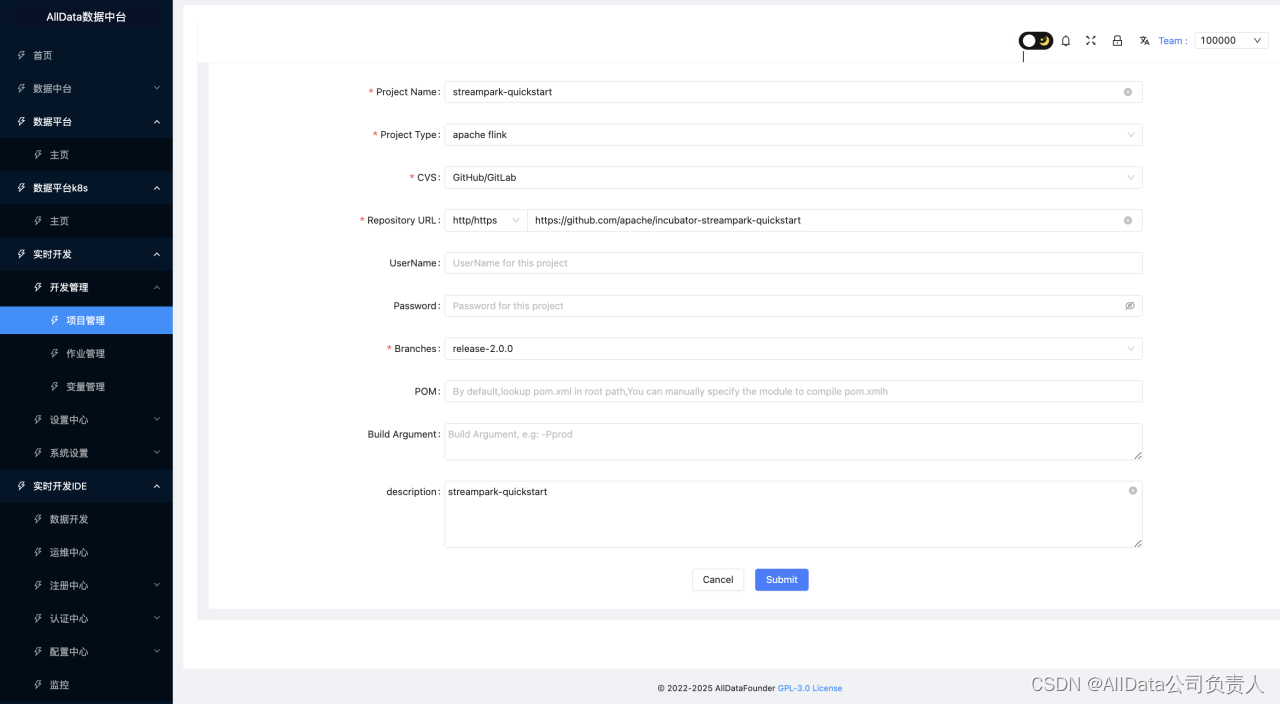
Task: Expand the 设置中心 submenu
Action: pos(86,420)
